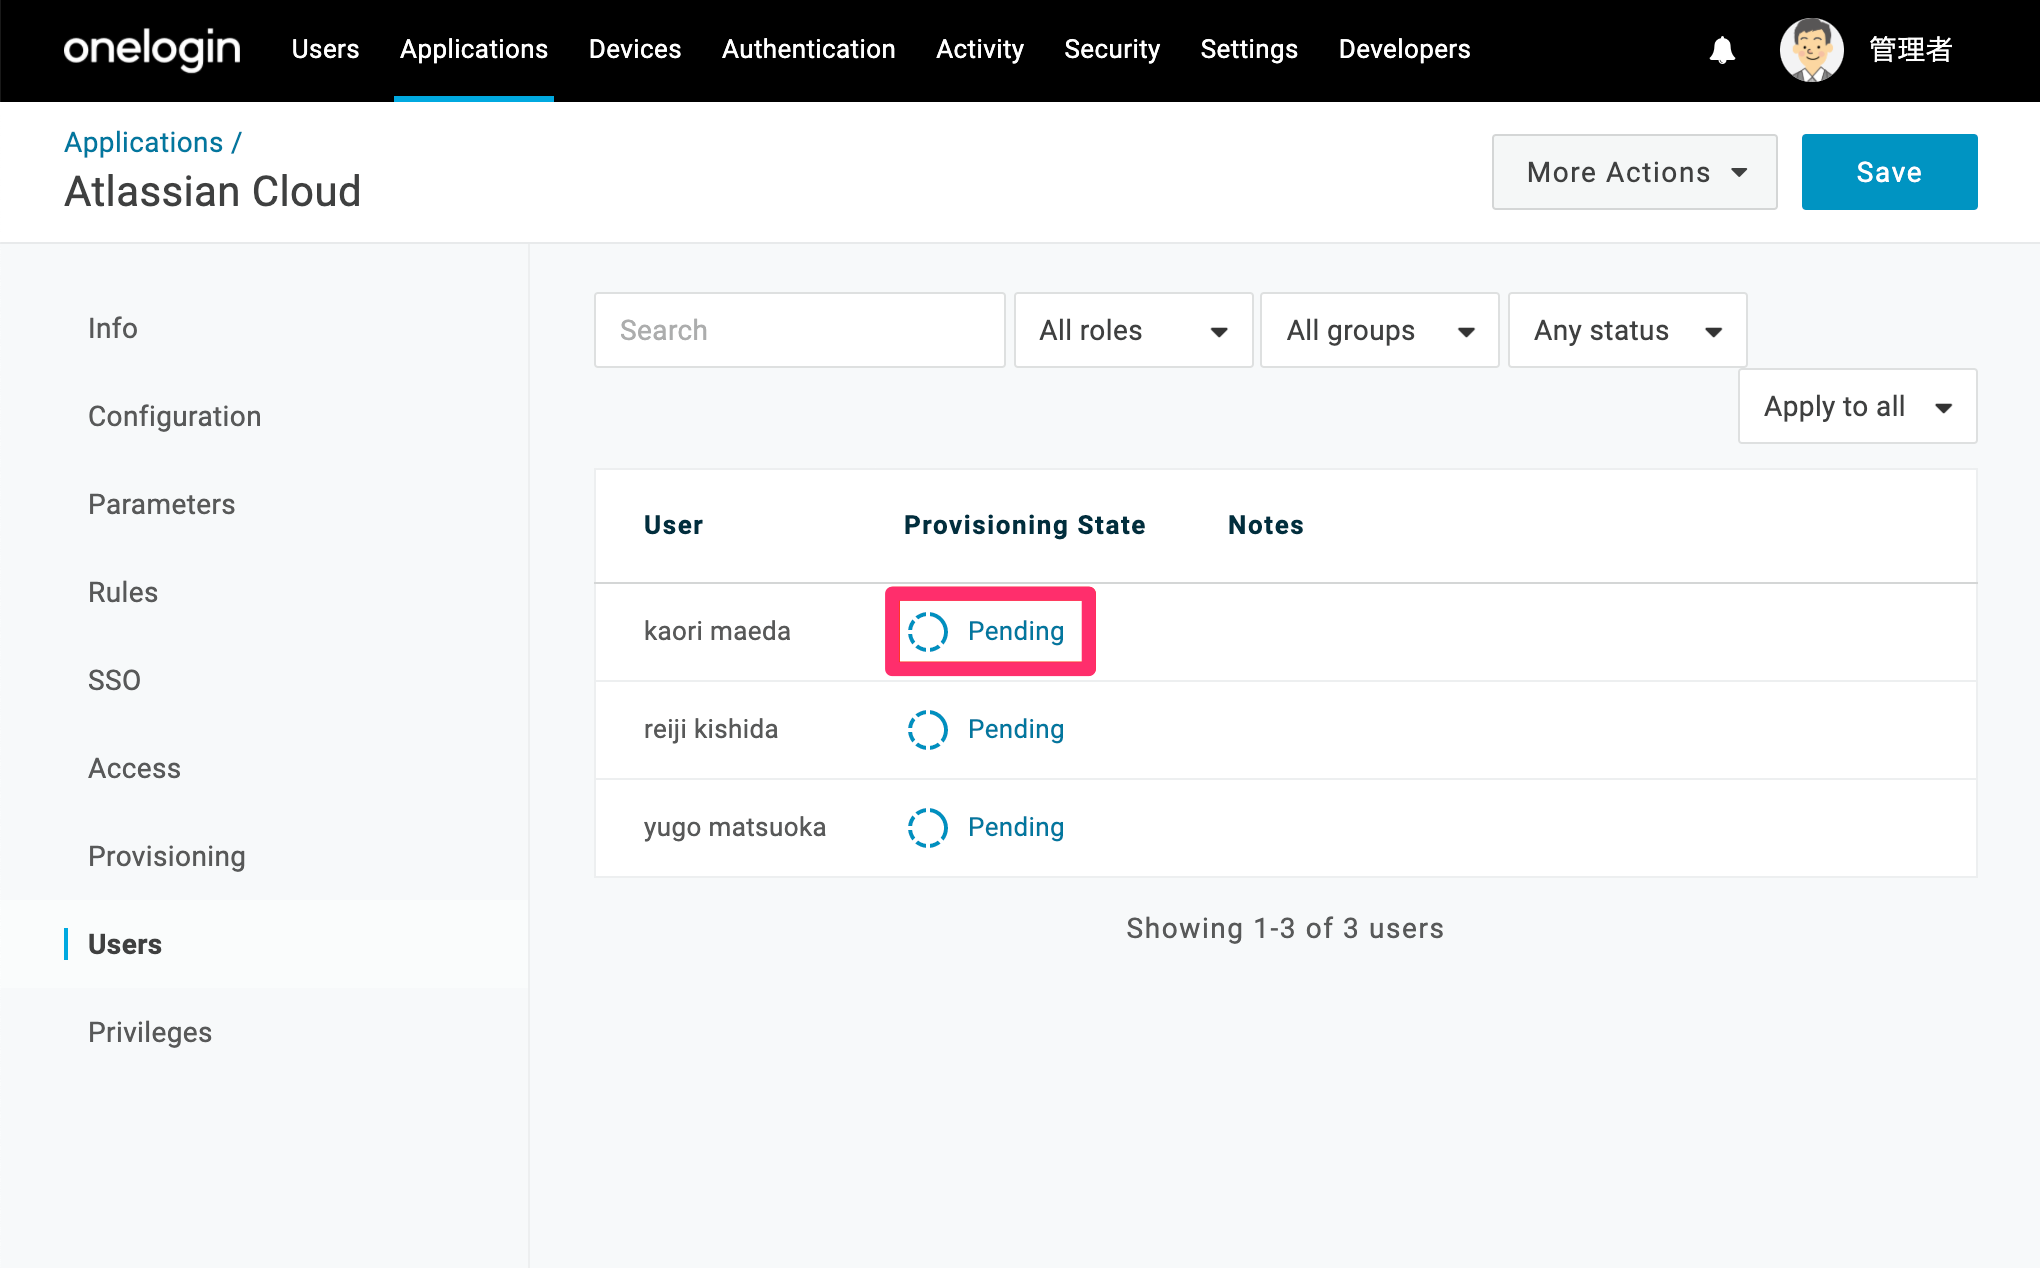This screenshot has height=1268, width=2040.
Task: Open the Applications top menu
Action: (x=474, y=49)
